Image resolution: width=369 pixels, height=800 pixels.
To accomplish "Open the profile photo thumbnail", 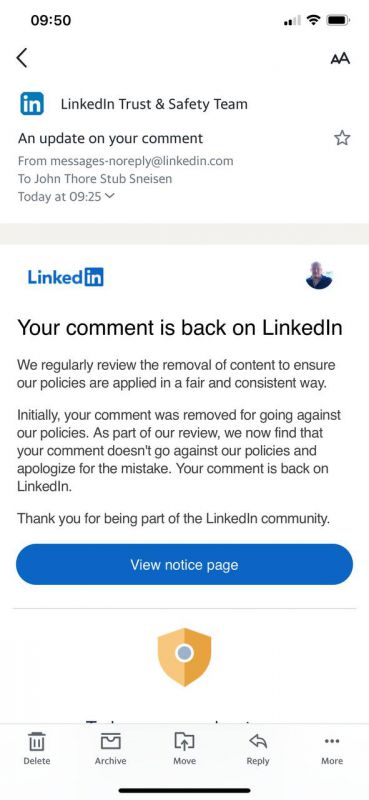I will [319, 276].
